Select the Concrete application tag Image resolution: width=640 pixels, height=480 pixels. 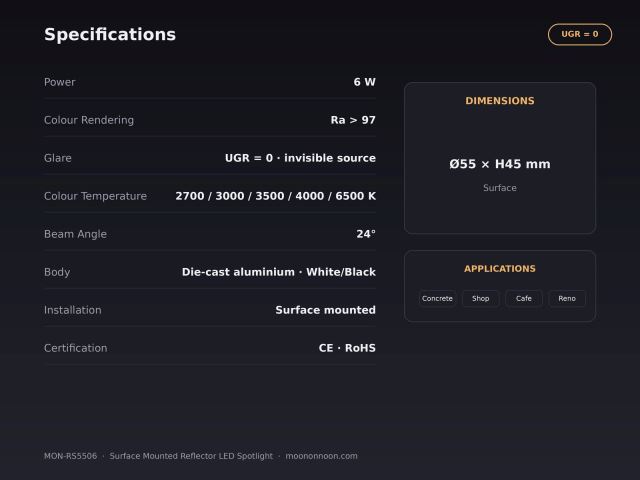(437, 298)
